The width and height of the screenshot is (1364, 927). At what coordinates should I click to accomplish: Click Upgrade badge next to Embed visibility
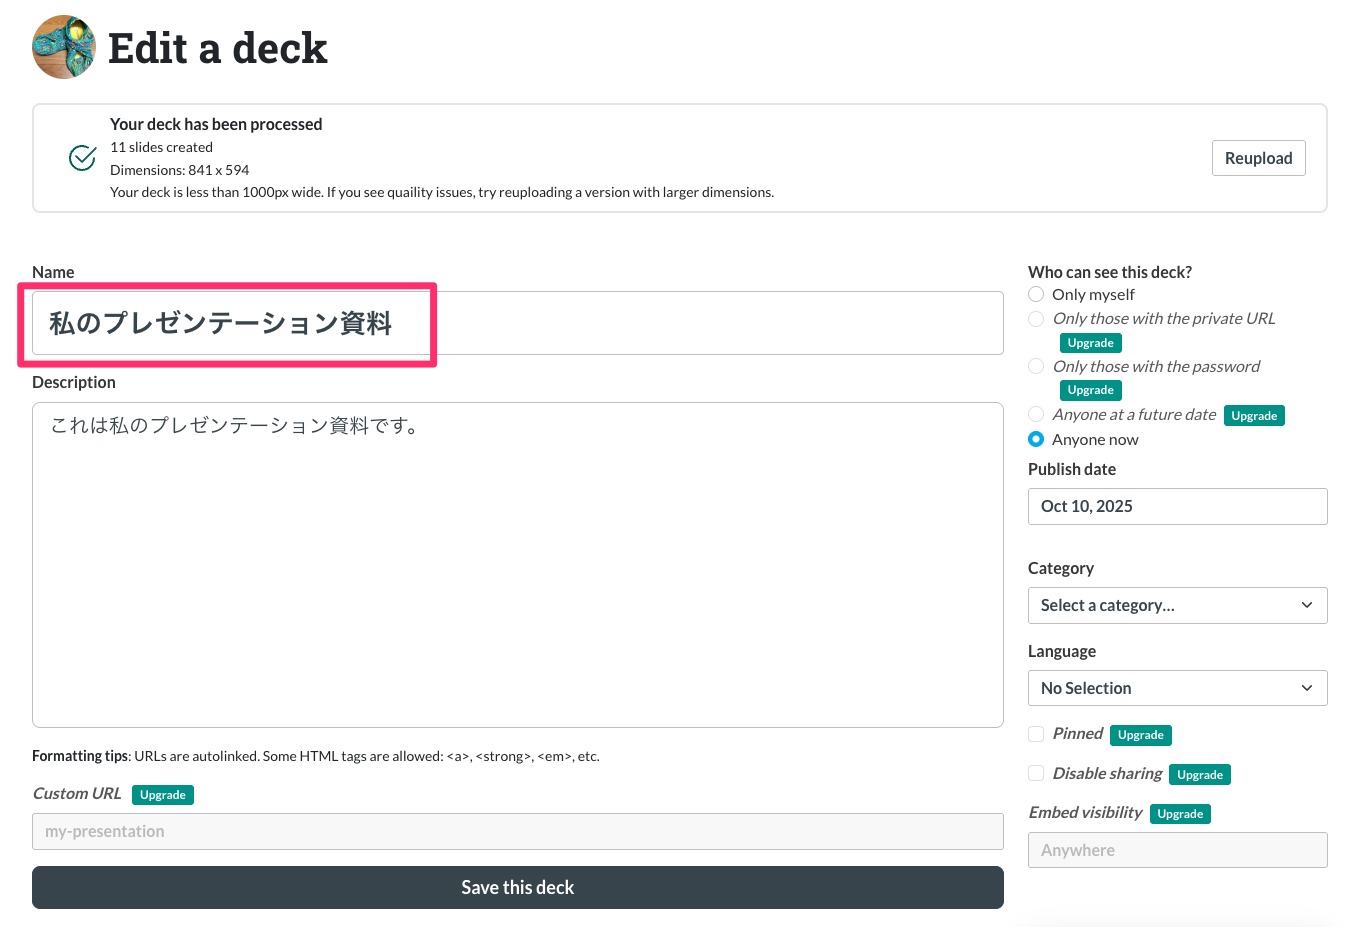pos(1179,814)
